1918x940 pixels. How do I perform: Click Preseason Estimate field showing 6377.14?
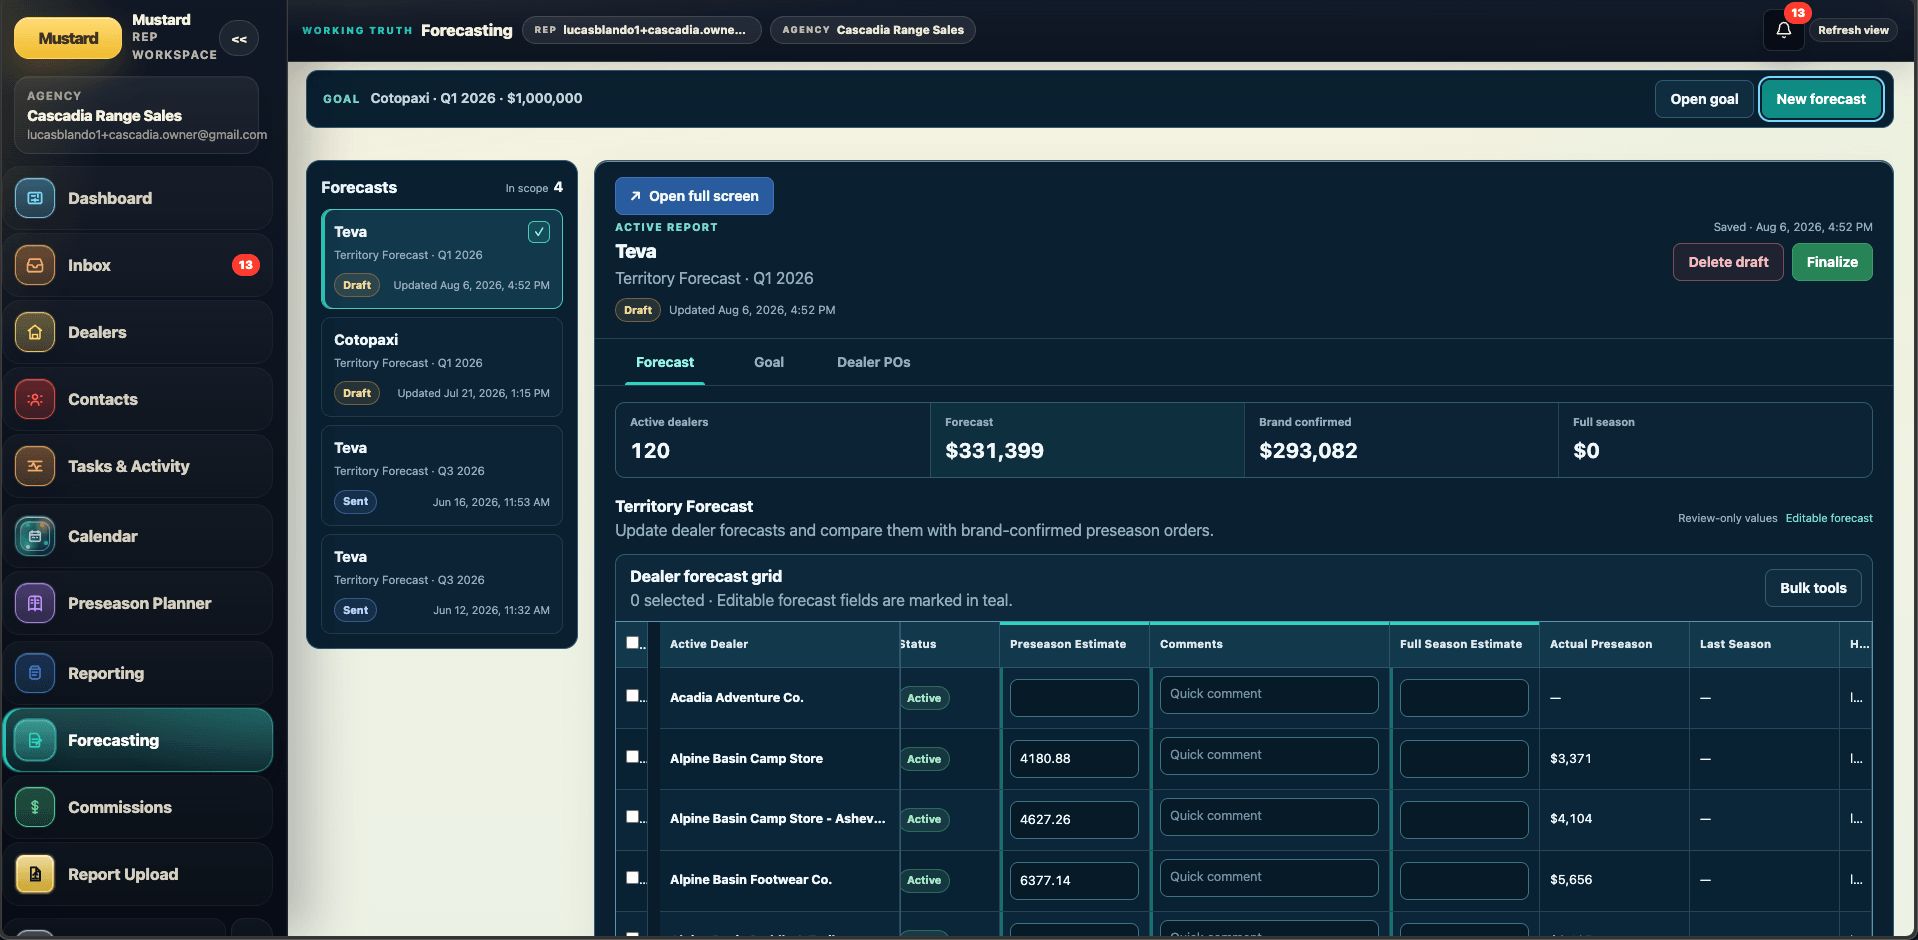(x=1074, y=881)
